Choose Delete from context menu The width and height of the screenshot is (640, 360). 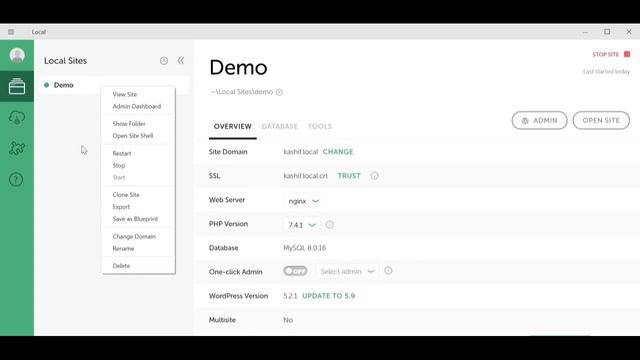coord(121,266)
